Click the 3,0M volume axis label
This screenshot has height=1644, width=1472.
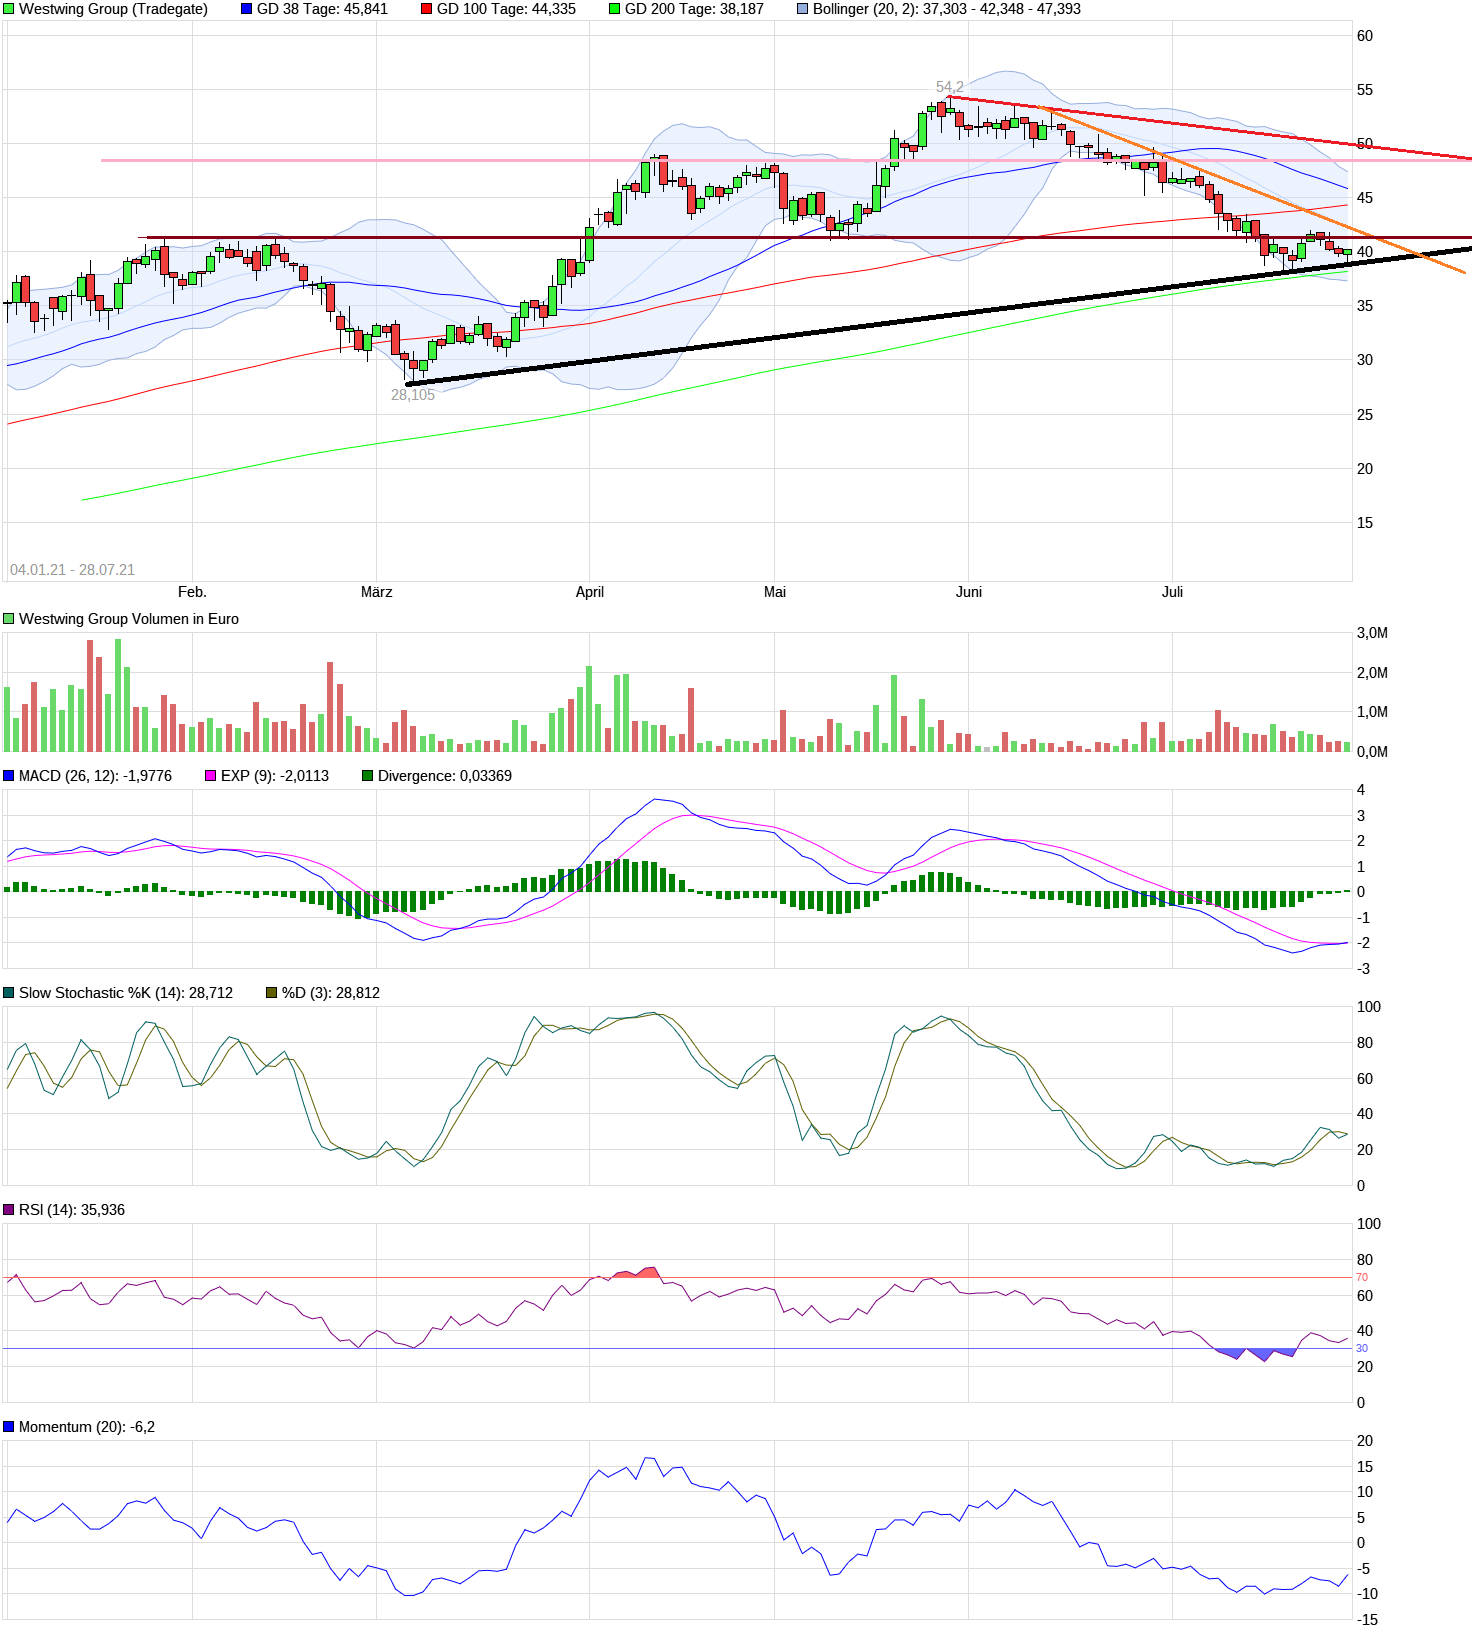1372,633
